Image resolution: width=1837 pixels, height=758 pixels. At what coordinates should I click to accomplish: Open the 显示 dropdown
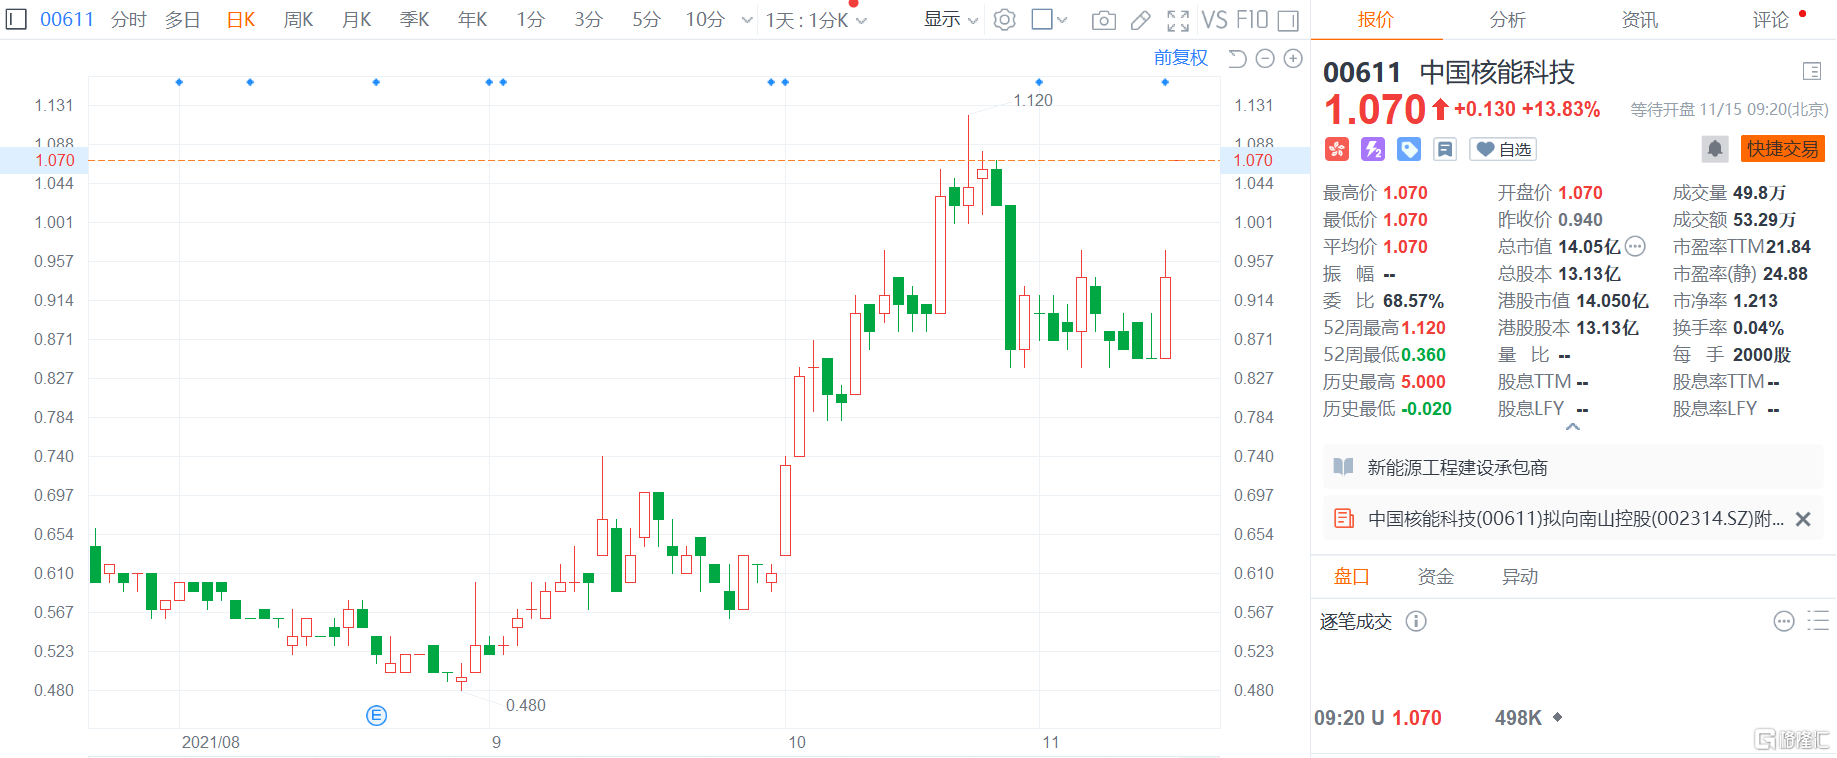pos(950,20)
